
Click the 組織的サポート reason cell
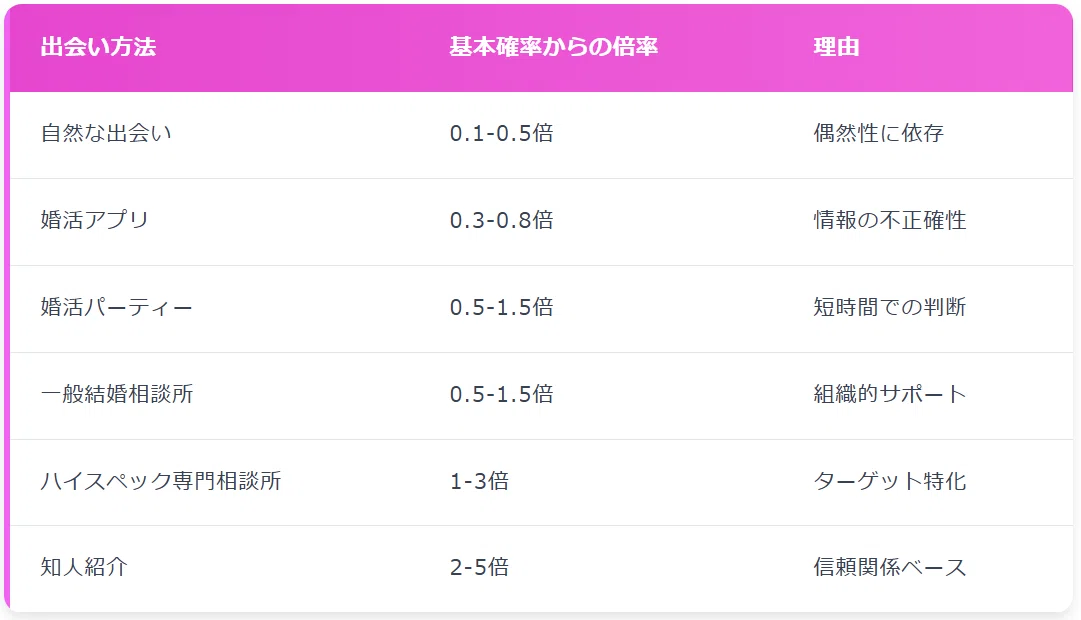[889, 394]
